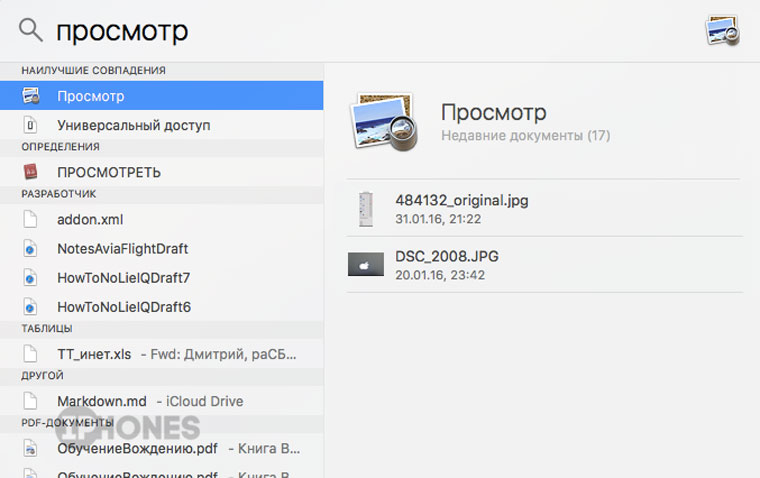Click the 'Универсальный доступ' preference icon
The width and height of the screenshot is (760, 478).
[x=30, y=125]
